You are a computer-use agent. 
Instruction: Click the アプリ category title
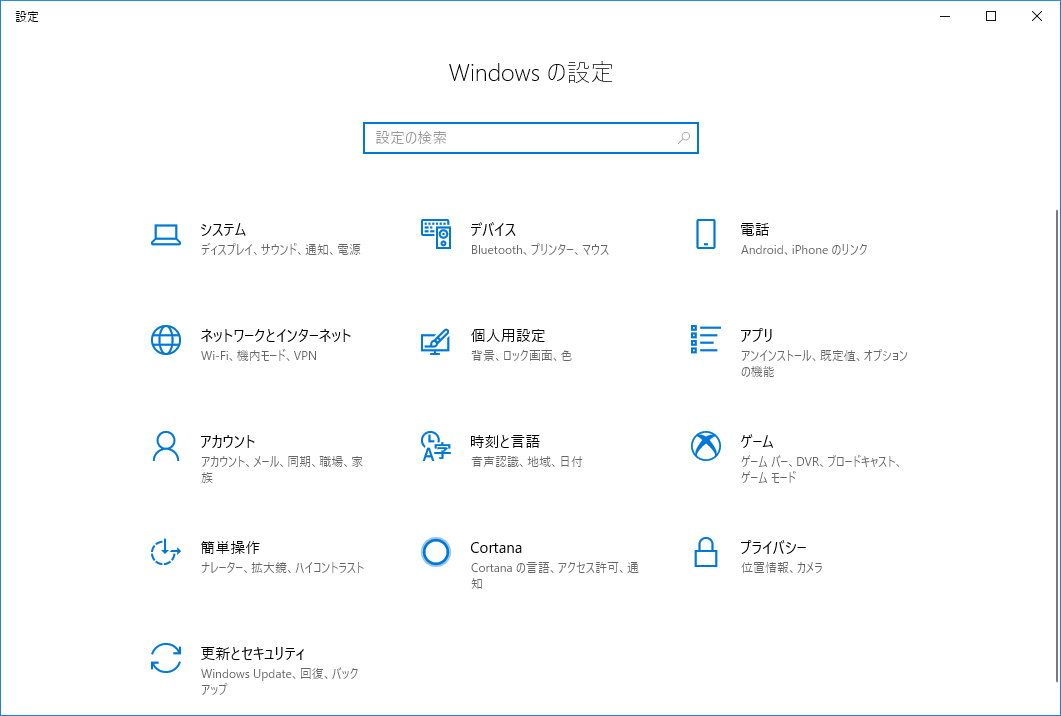pos(757,336)
